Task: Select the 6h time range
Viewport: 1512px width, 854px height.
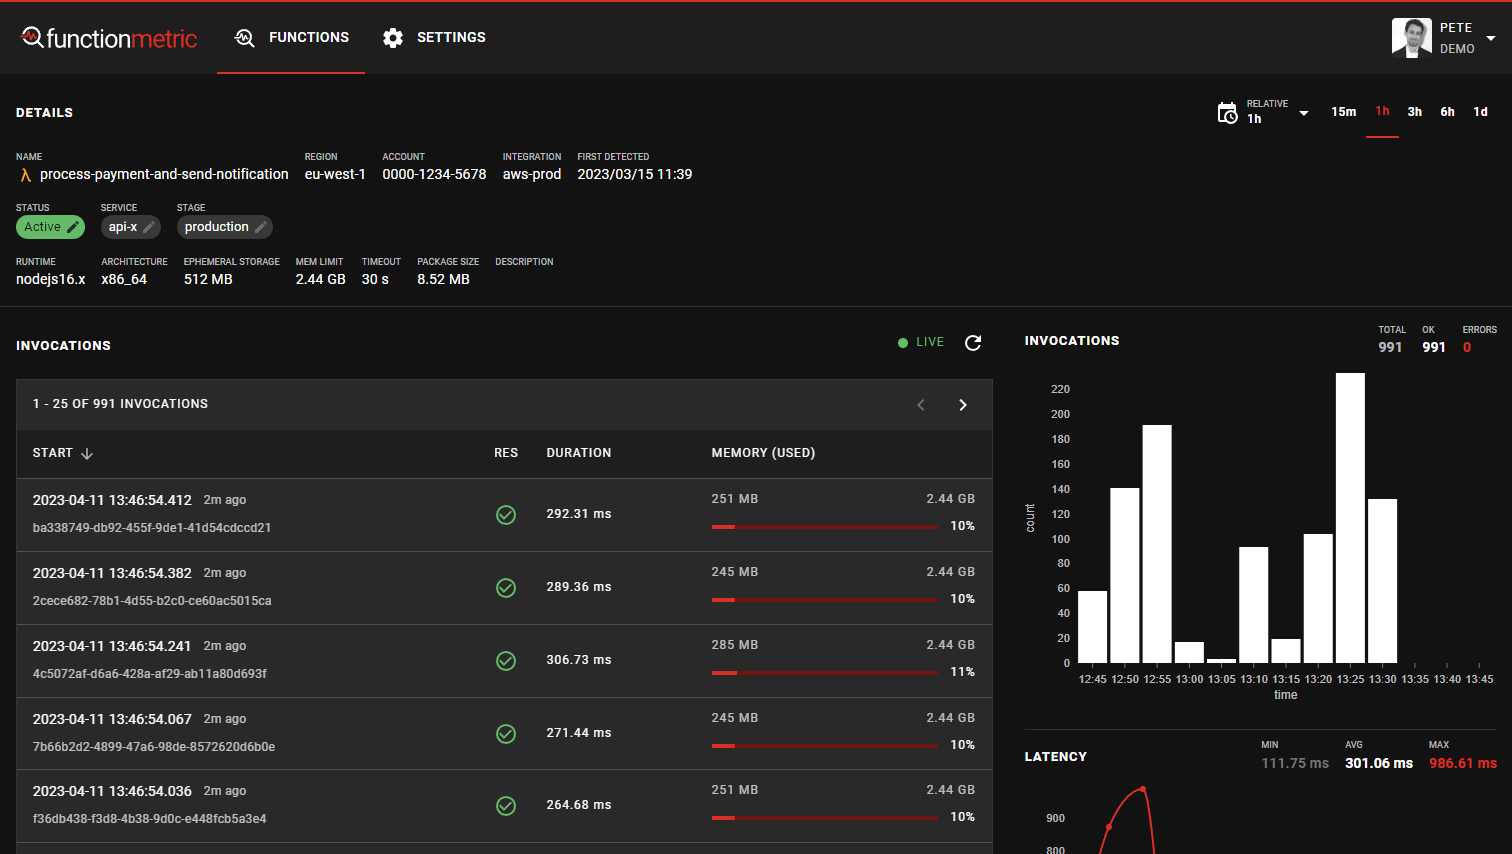Action: [1447, 112]
